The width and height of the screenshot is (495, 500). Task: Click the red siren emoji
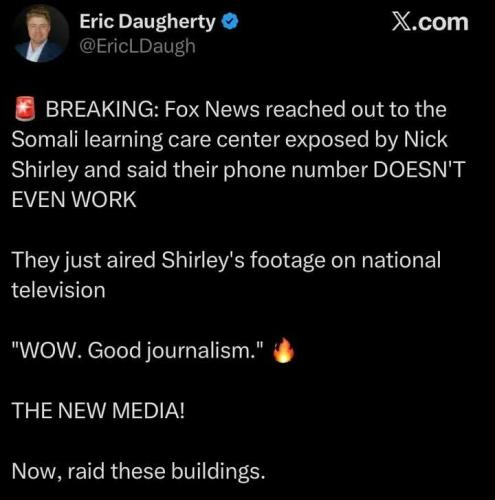25,109
